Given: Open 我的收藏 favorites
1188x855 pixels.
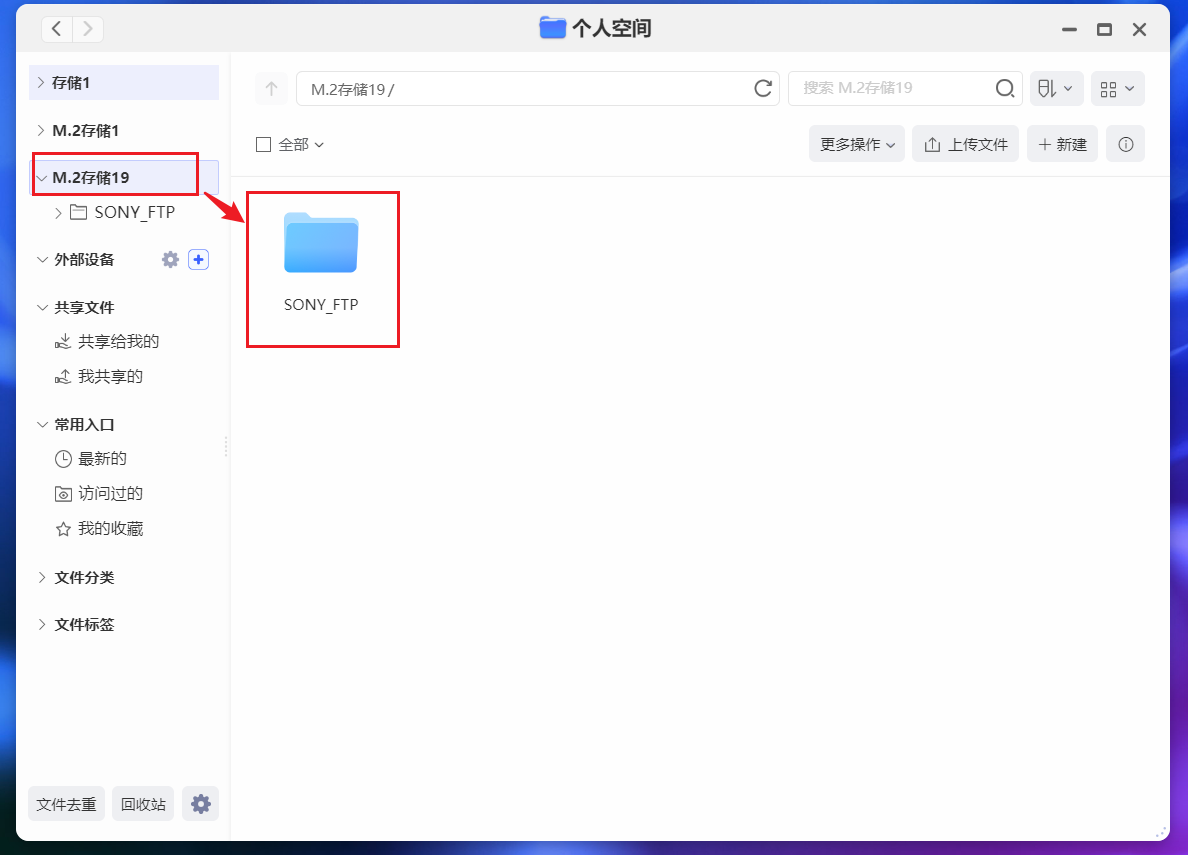Looking at the screenshot, I should [110, 528].
